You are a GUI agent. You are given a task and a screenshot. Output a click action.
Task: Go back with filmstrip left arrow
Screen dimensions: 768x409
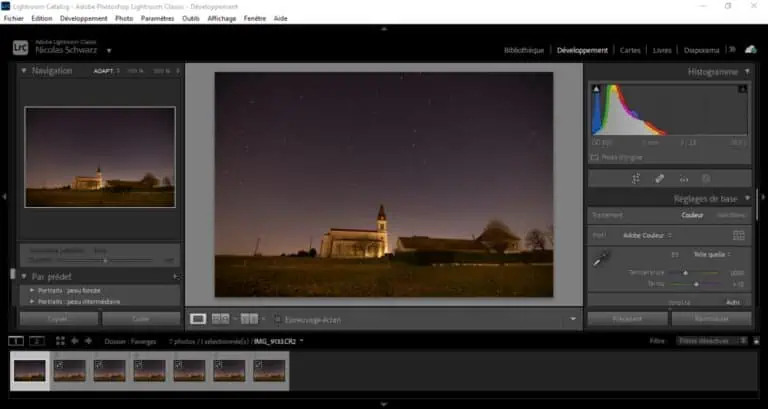pos(74,341)
